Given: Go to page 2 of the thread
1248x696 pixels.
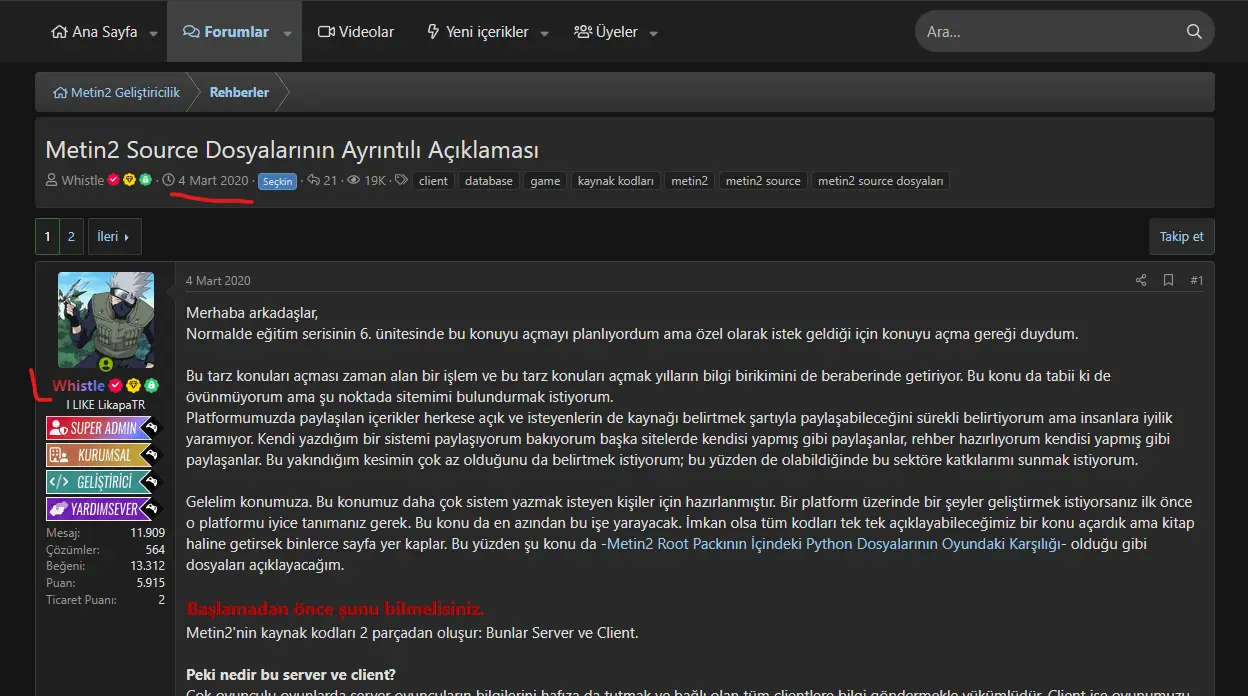Looking at the screenshot, I should click(x=71, y=237).
